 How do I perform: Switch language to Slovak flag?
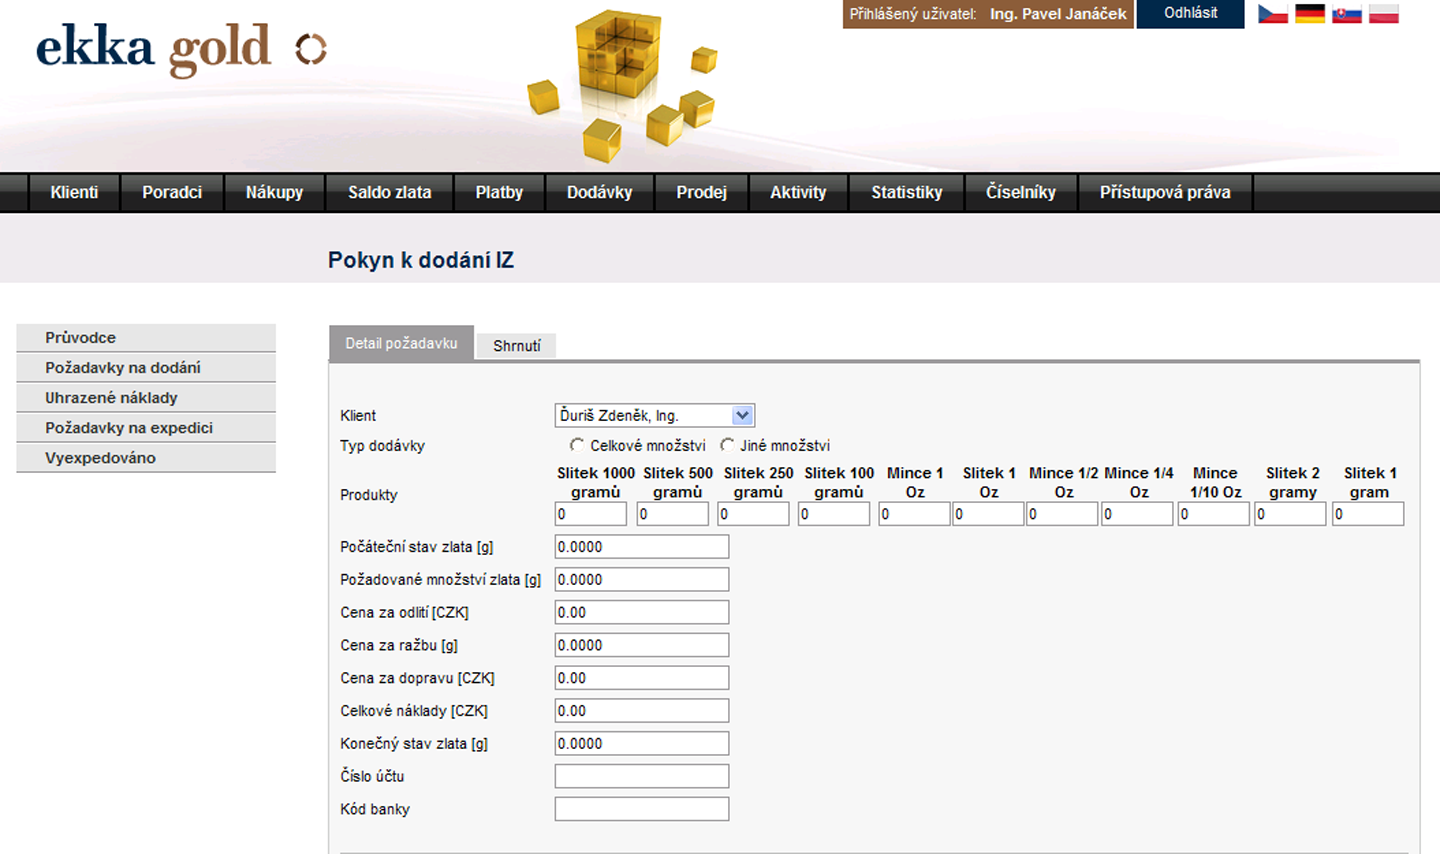[x=1346, y=14]
